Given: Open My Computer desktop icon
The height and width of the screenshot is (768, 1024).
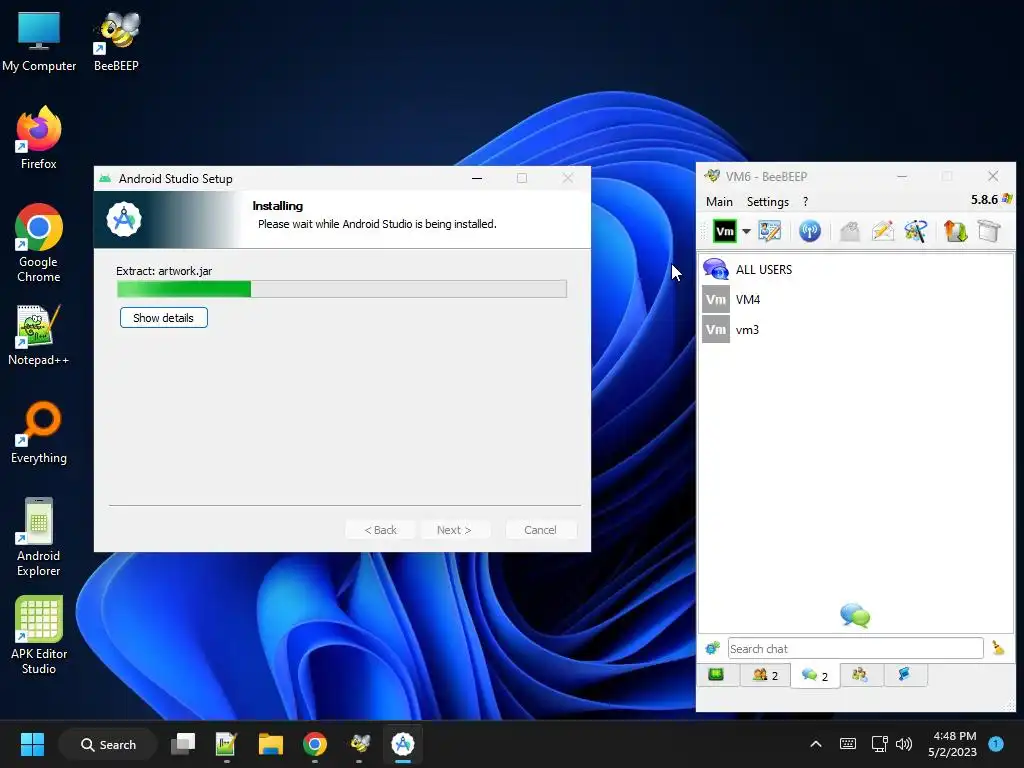Looking at the screenshot, I should [x=39, y=40].
